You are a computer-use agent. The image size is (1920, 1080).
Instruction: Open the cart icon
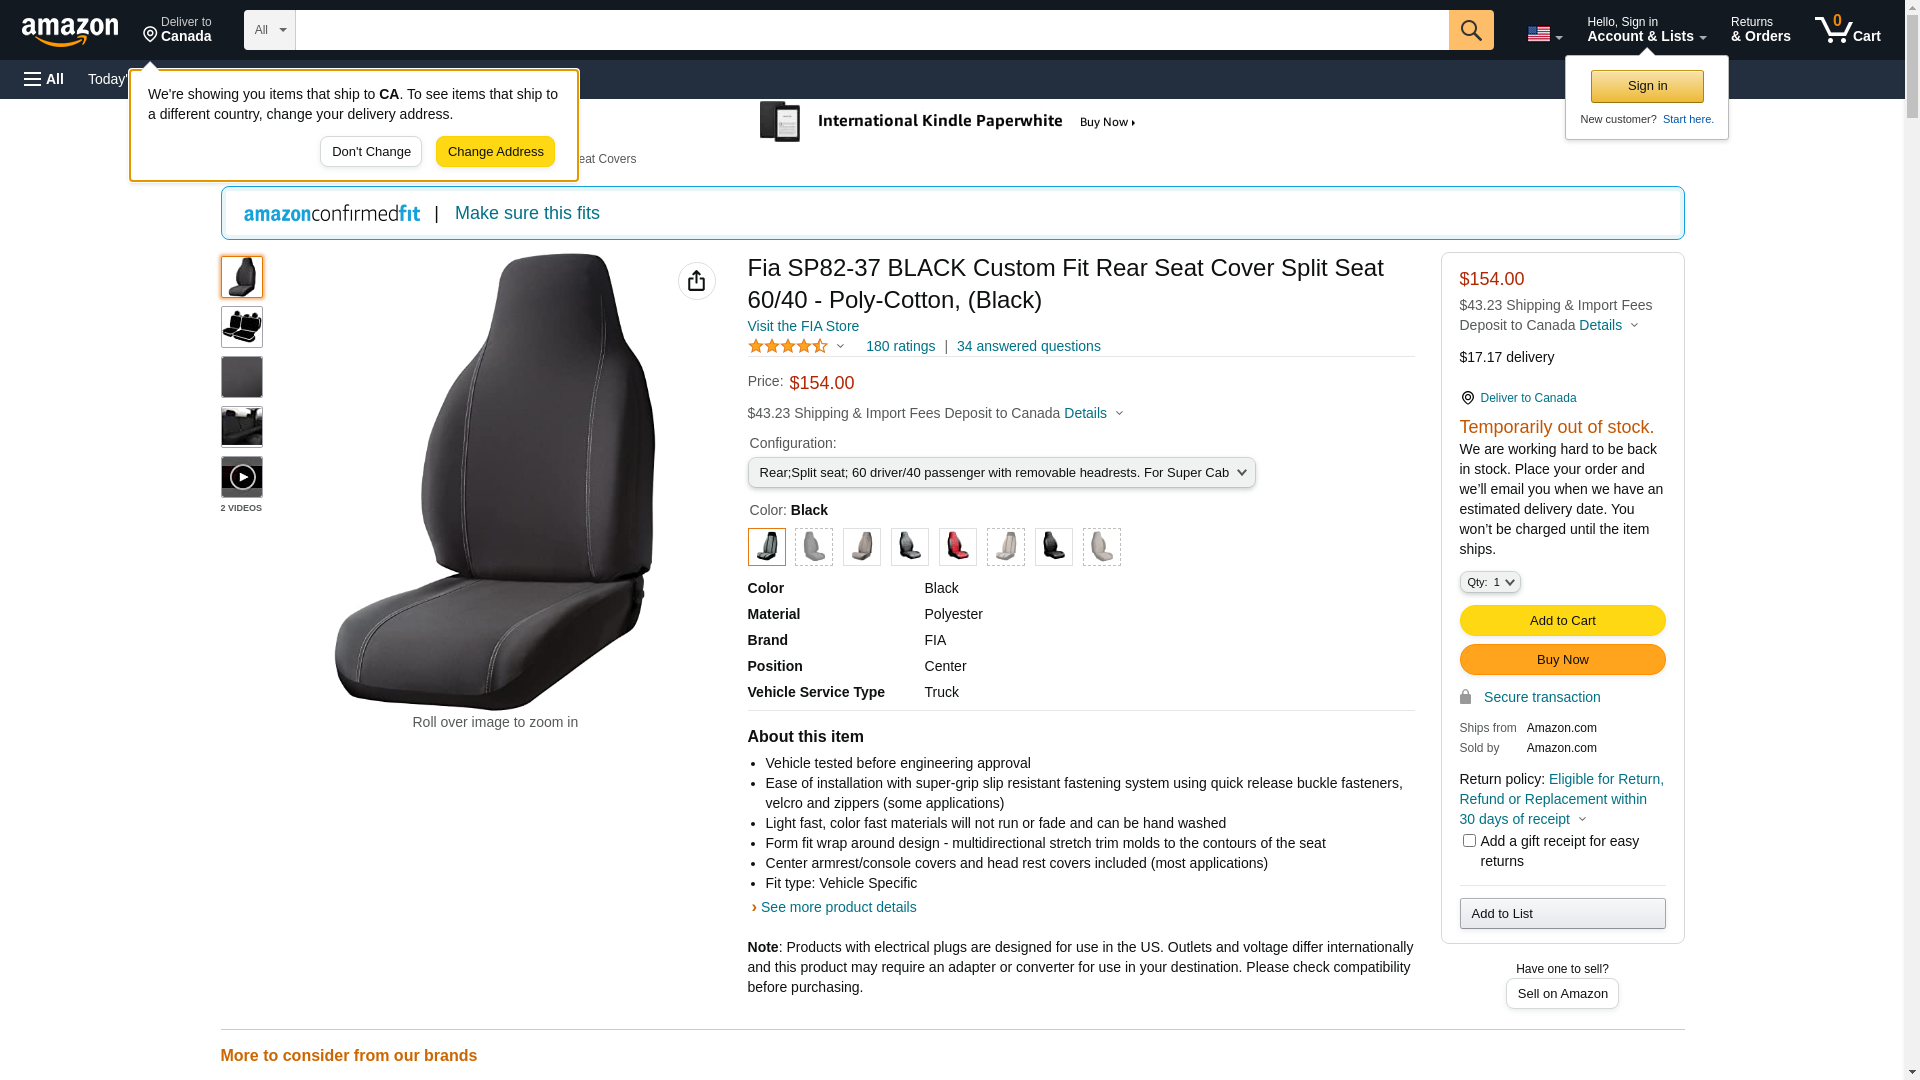1847,30
